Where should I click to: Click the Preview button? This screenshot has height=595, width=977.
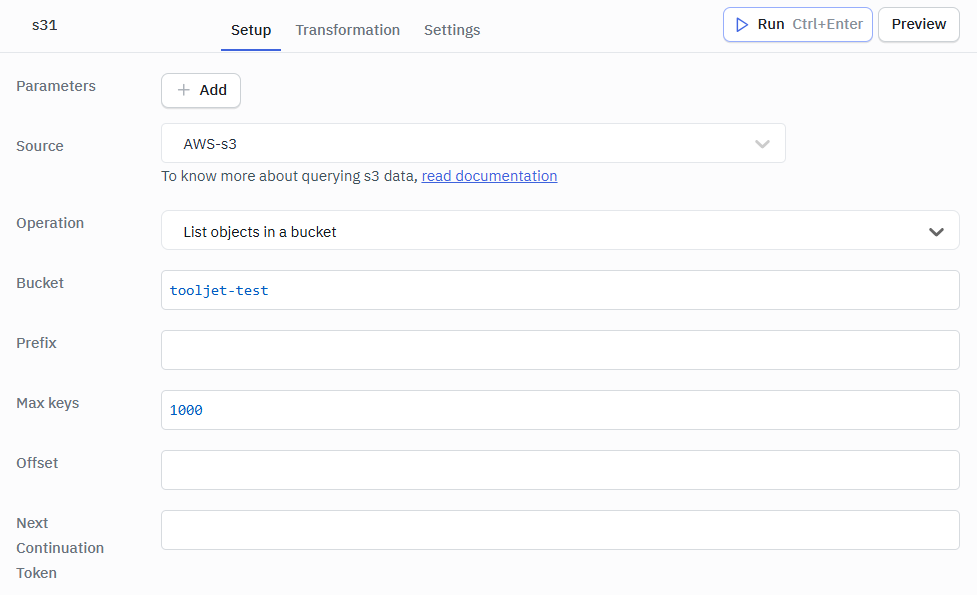point(918,24)
